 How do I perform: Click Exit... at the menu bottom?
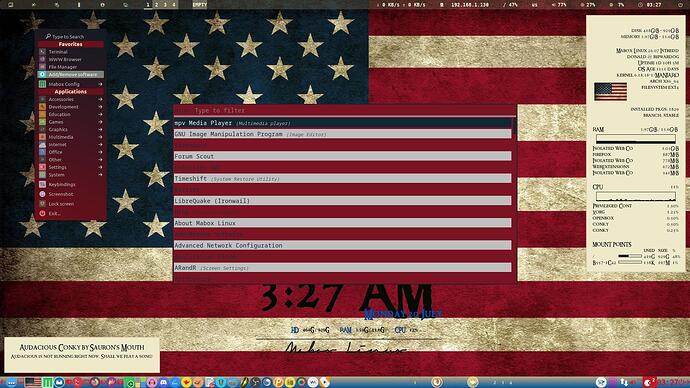click(x=70, y=213)
